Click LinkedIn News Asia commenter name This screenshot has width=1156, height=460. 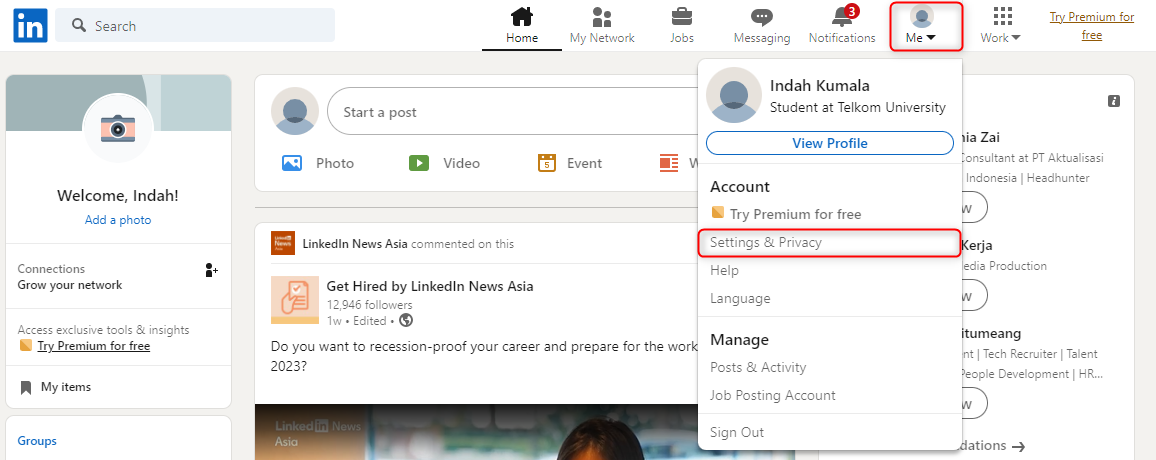[x=355, y=244]
